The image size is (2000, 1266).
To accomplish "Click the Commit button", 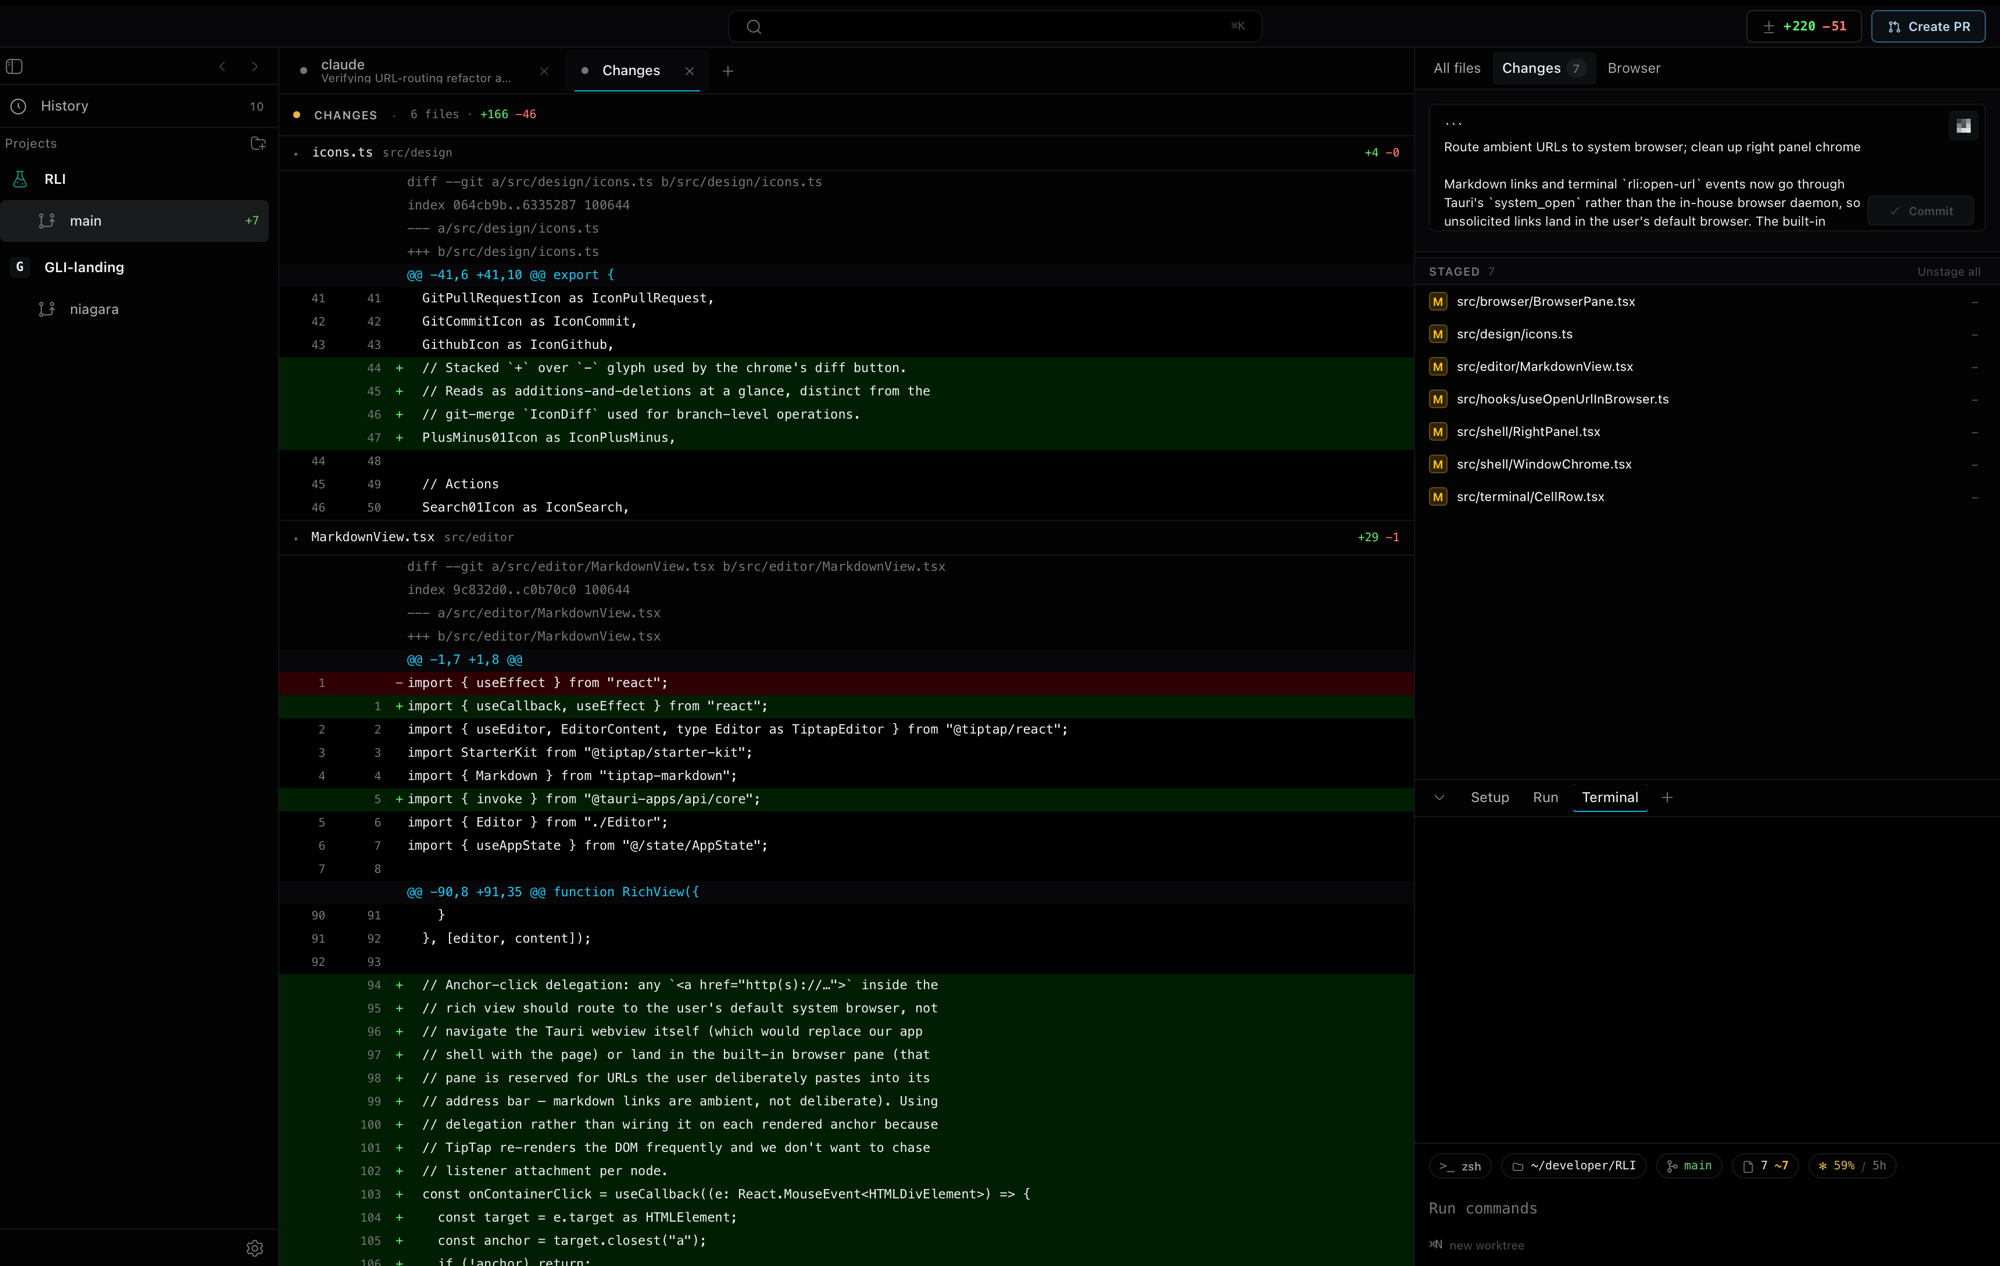I will point(1921,211).
